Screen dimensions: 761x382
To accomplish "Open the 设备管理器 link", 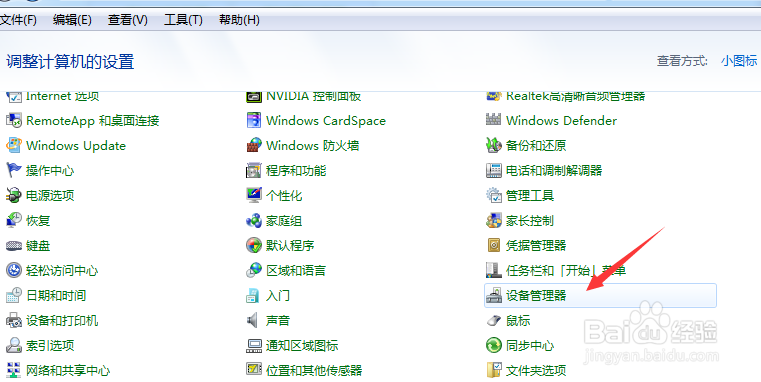I will click(x=536, y=296).
